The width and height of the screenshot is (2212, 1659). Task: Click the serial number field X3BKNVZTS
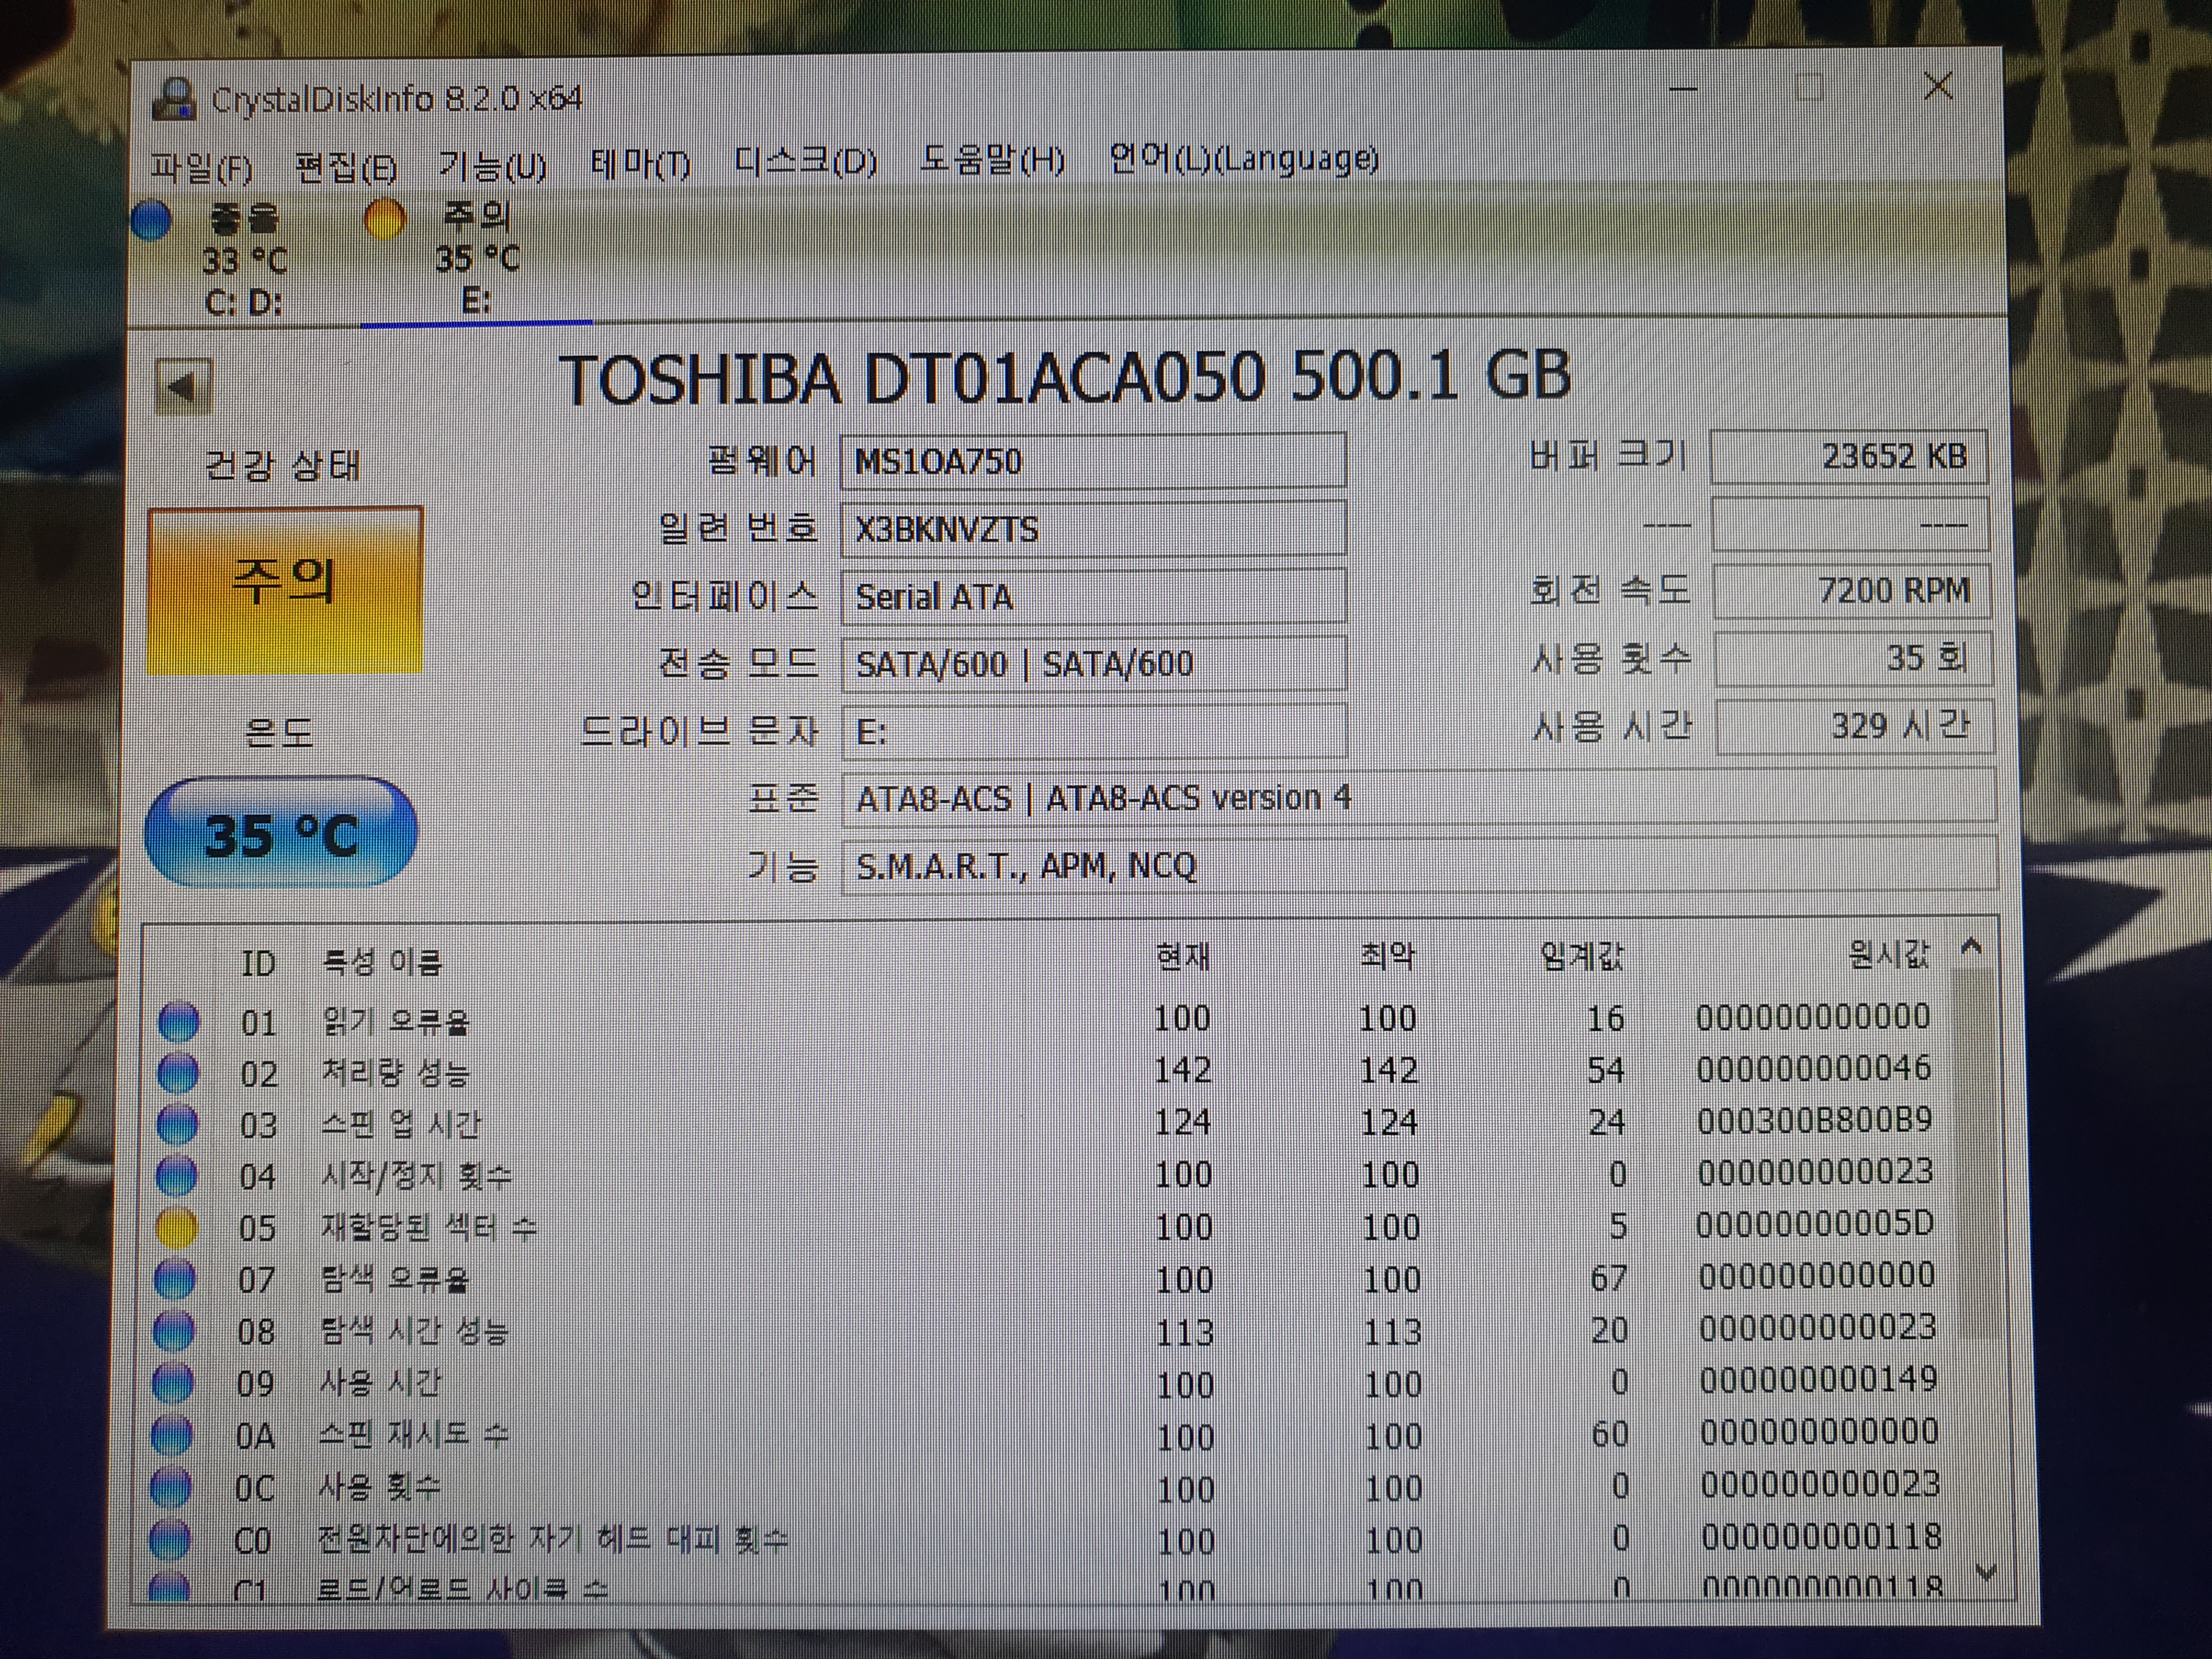coord(1093,528)
